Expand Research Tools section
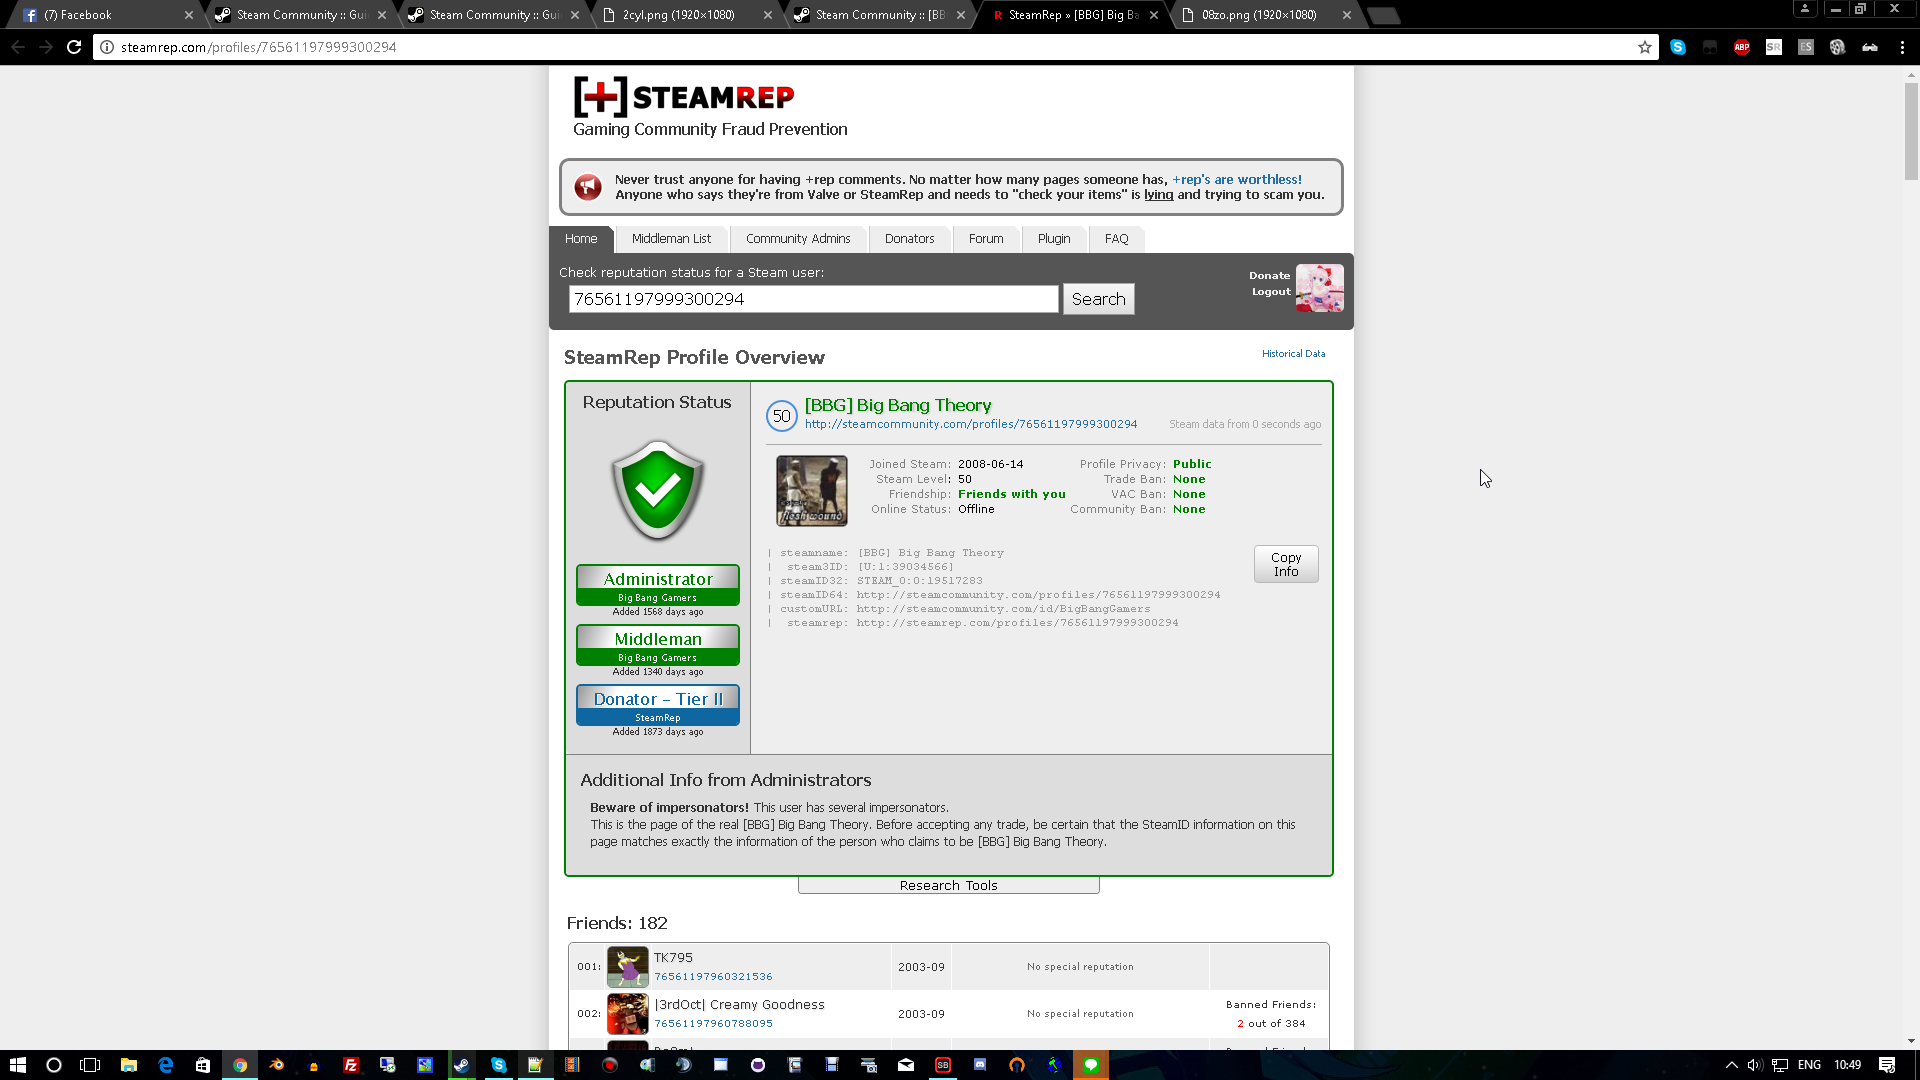Image resolution: width=1920 pixels, height=1080 pixels. 948,885
